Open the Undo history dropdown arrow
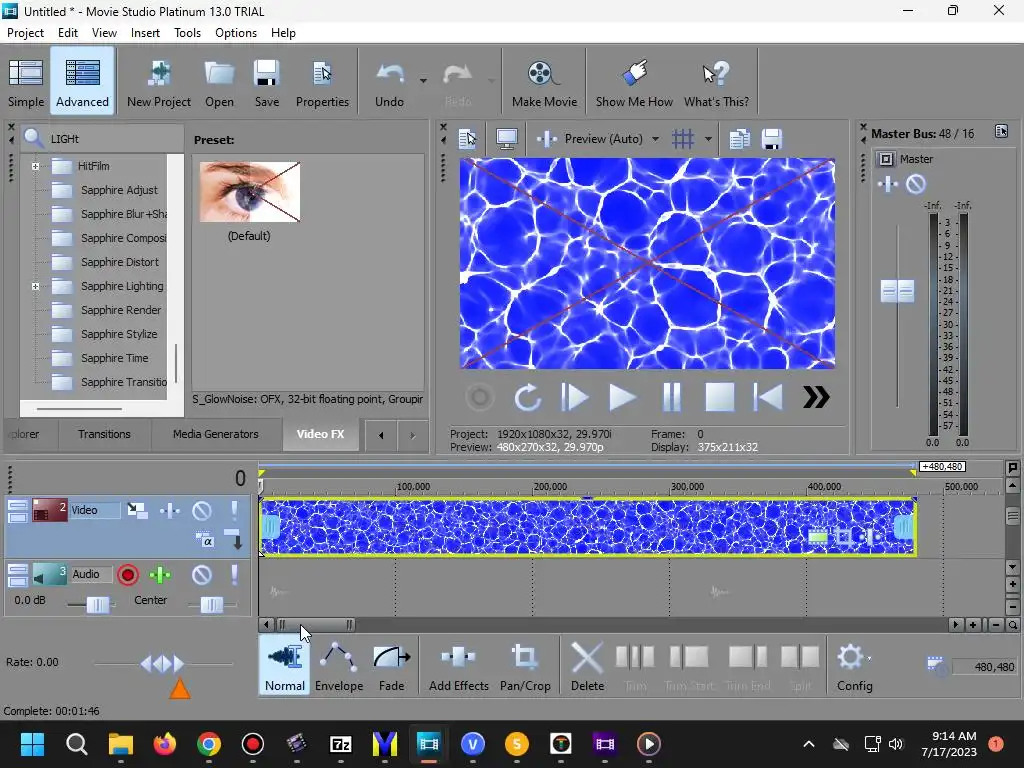Screen dimensions: 1024x768 tap(423, 81)
